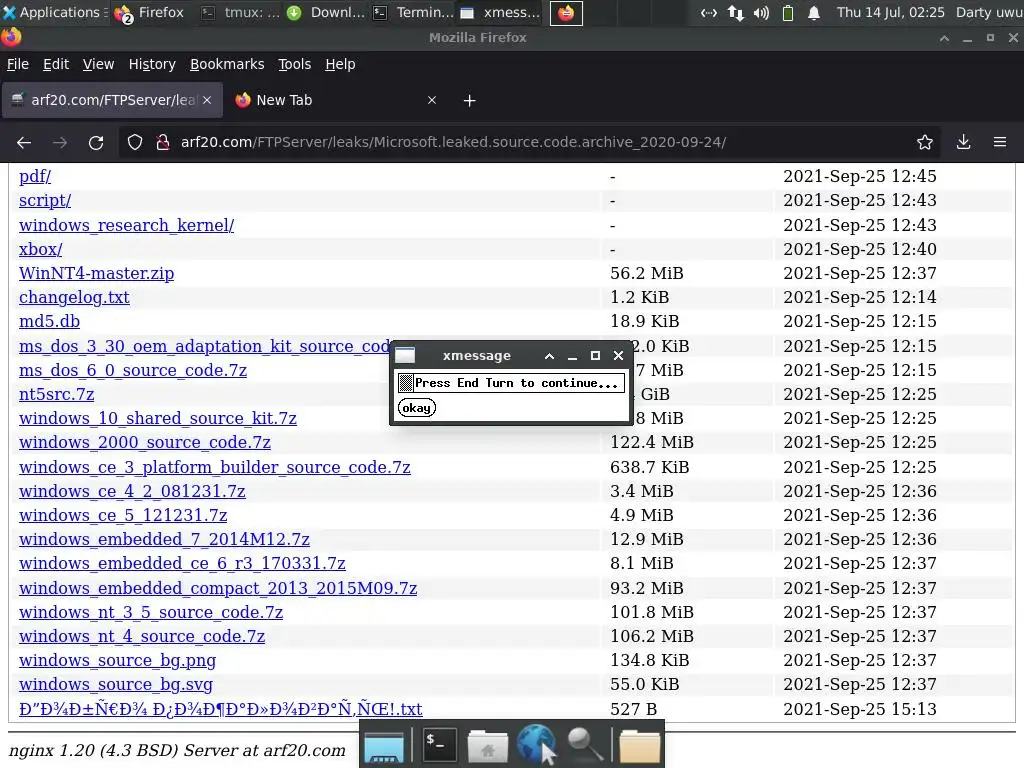The height and width of the screenshot is (768, 1024).
Task: Open the network connection tray icon
Action: click(709, 12)
